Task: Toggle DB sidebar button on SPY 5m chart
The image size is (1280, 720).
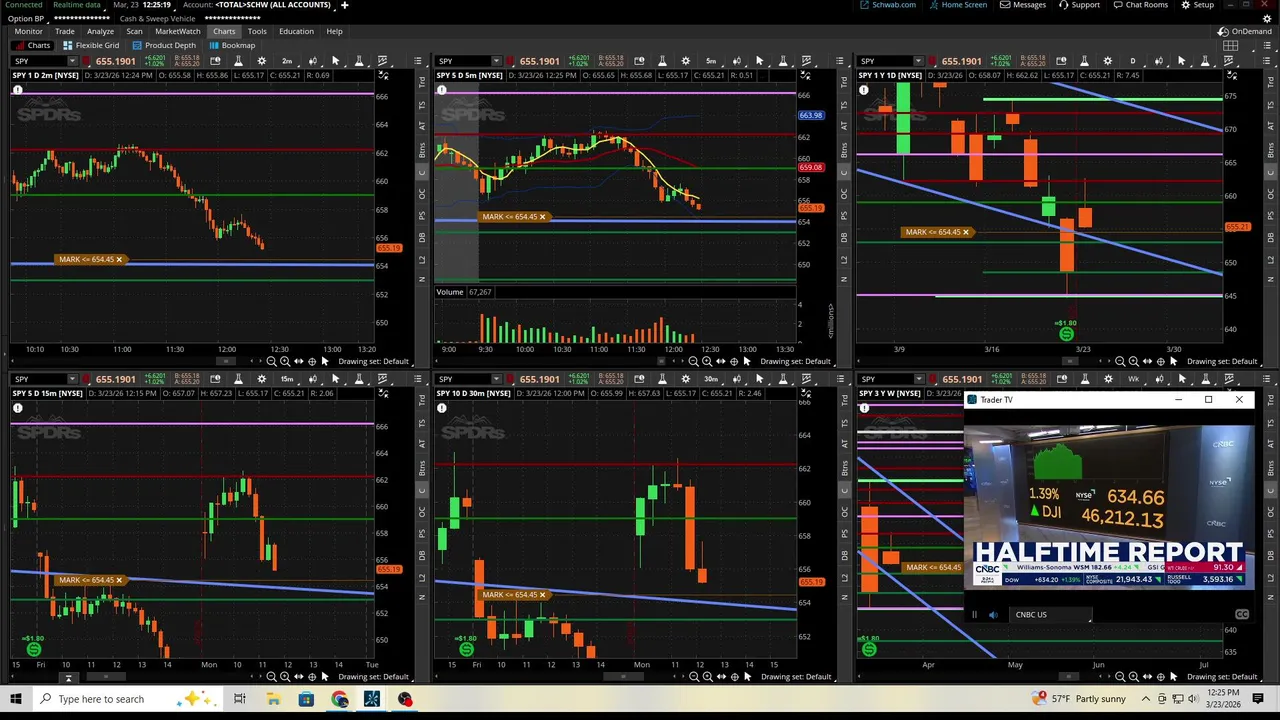Action: tap(845, 237)
